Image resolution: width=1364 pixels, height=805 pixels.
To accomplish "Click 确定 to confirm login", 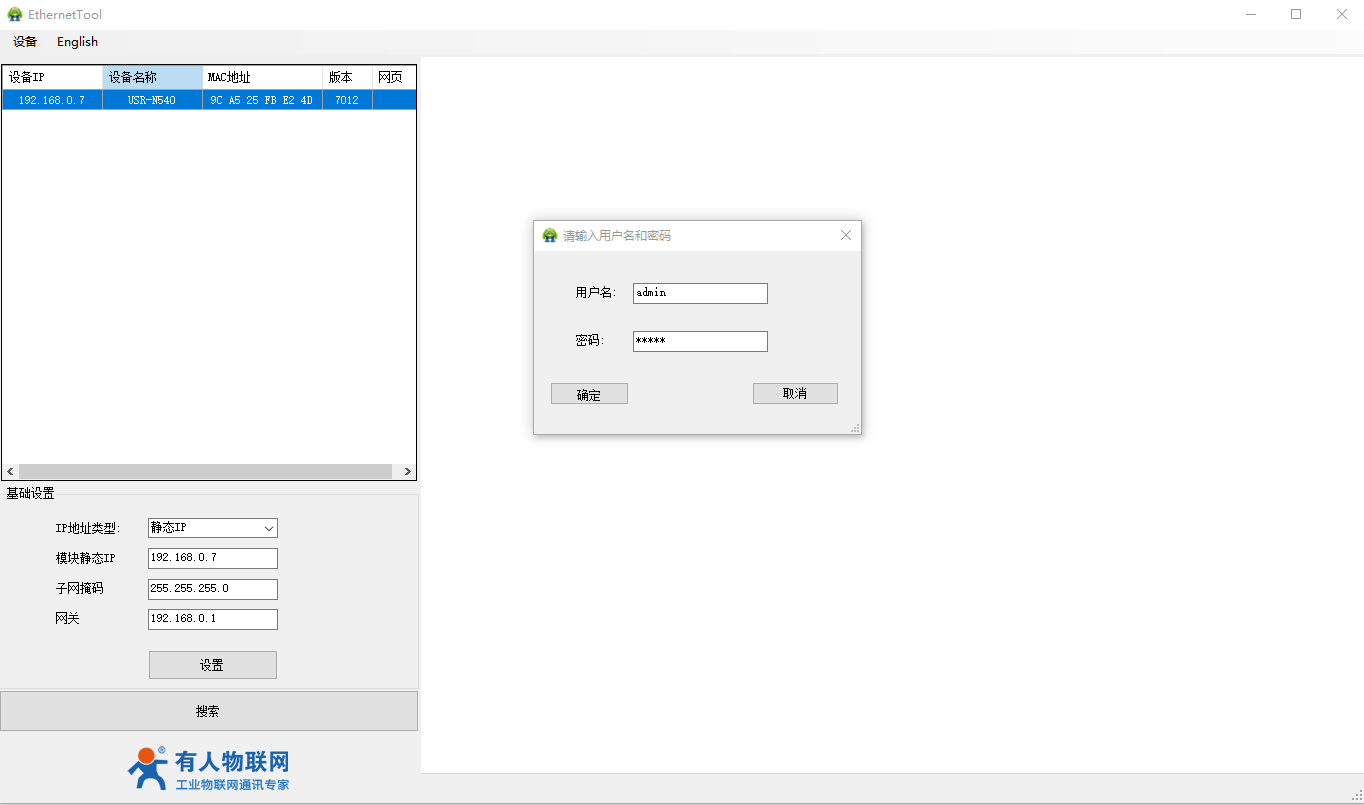I will 589,394.
